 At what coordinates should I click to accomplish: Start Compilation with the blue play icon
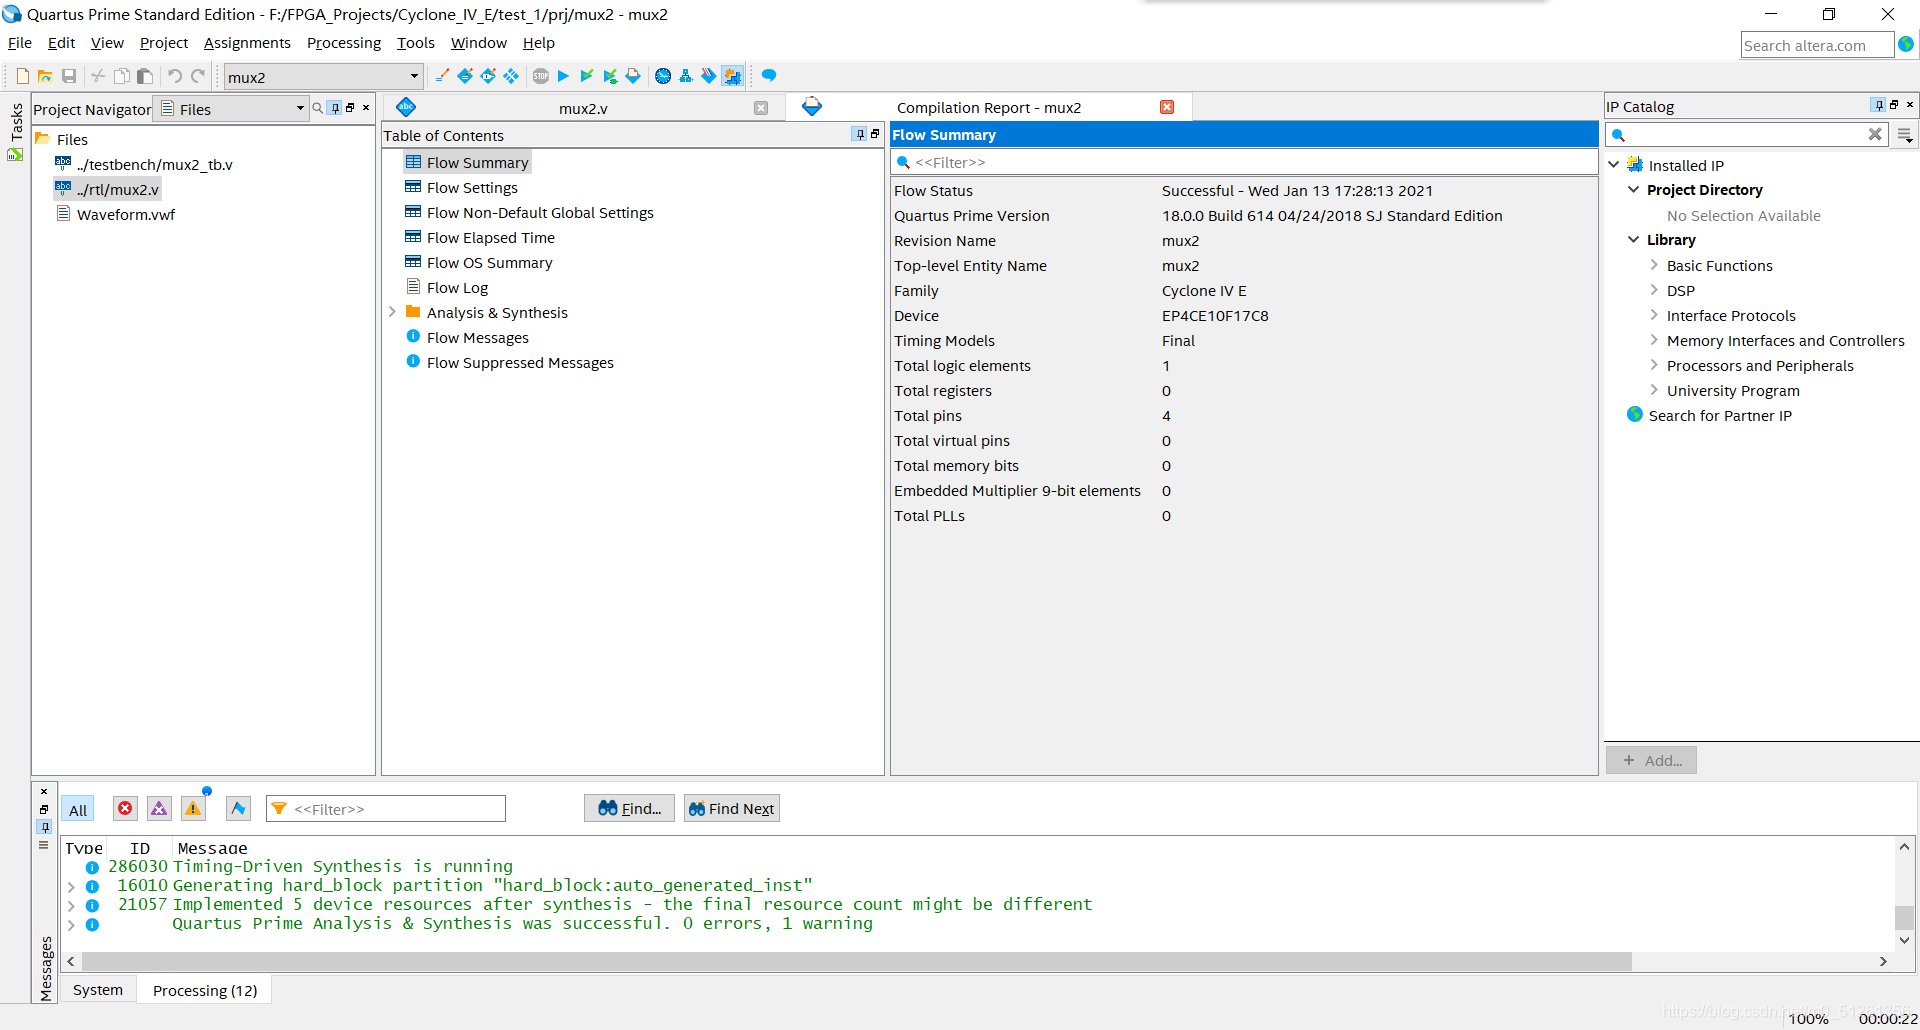click(563, 76)
